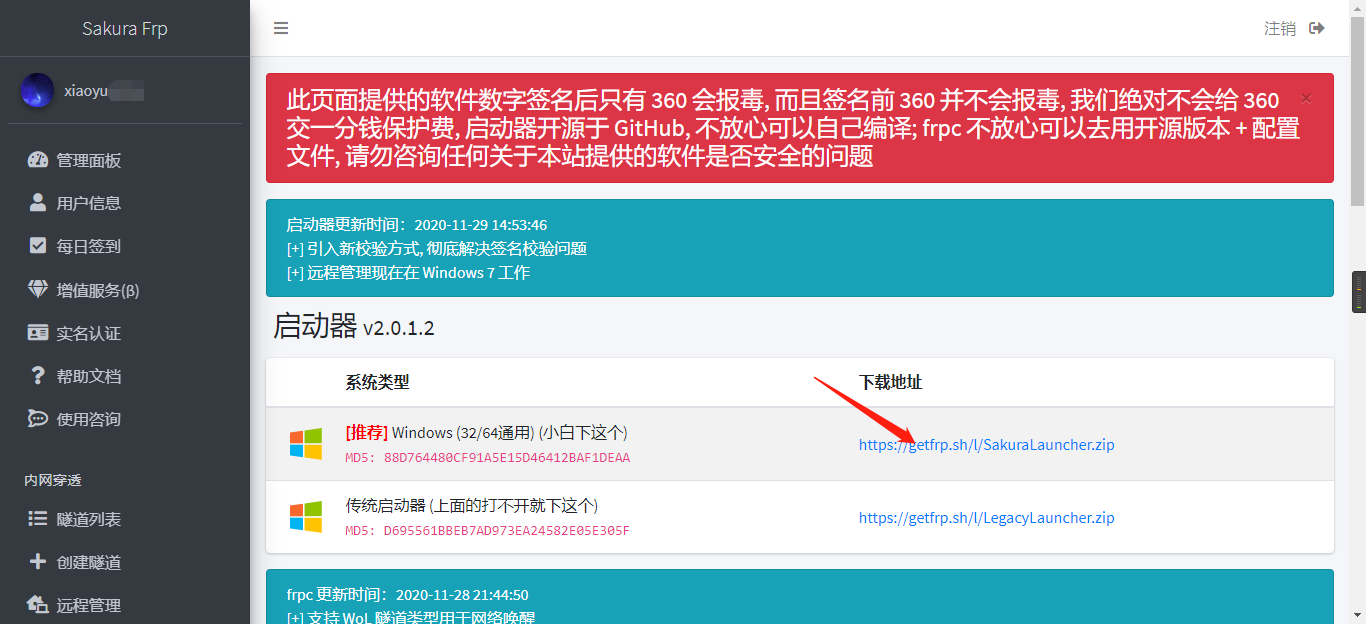This screenshot has width=1366, height=624.
Task: Click the 创建隧道 plus icon
Action: pos(38,562)
